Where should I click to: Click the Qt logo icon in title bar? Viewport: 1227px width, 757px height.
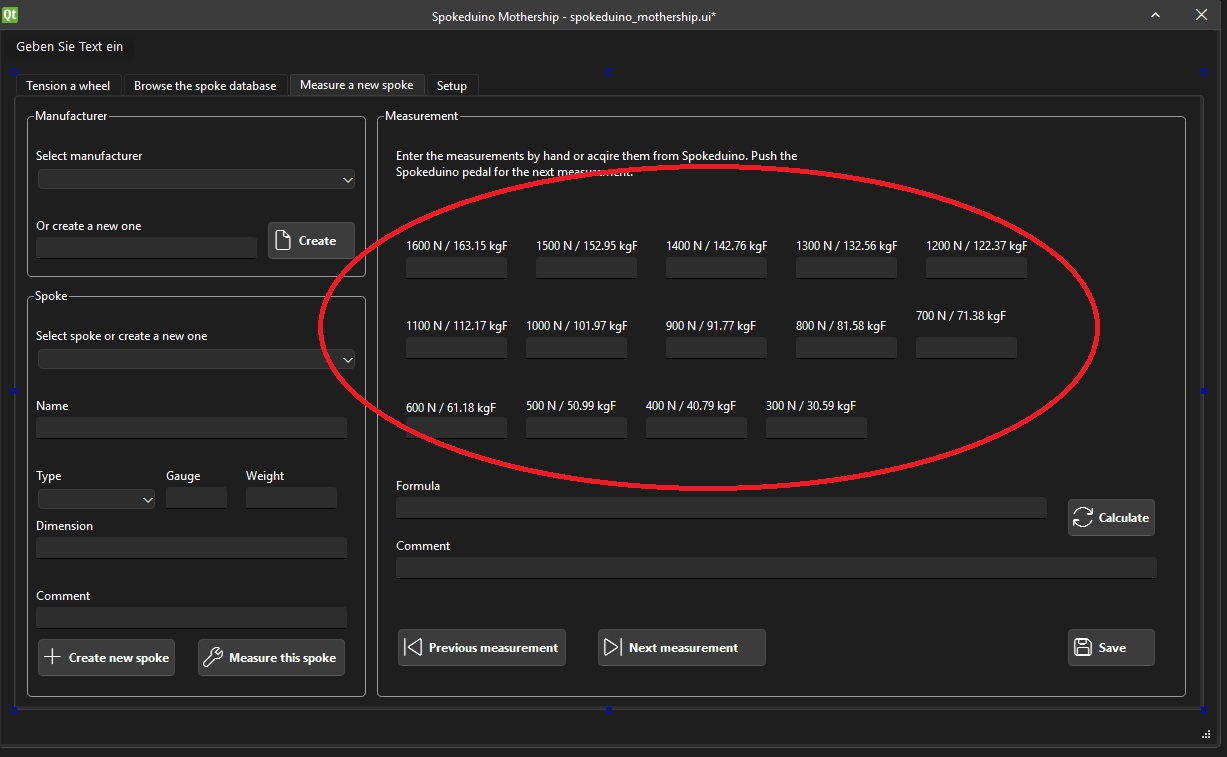pos(10,15)
